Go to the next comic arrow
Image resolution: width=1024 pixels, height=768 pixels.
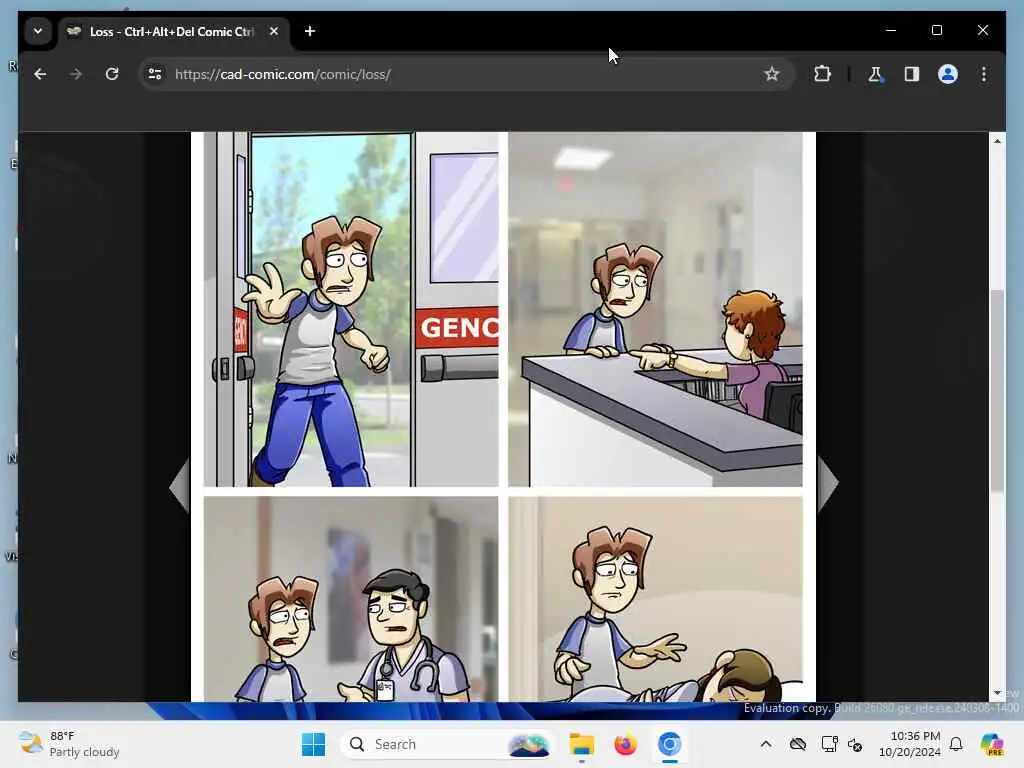coord(827,484)
